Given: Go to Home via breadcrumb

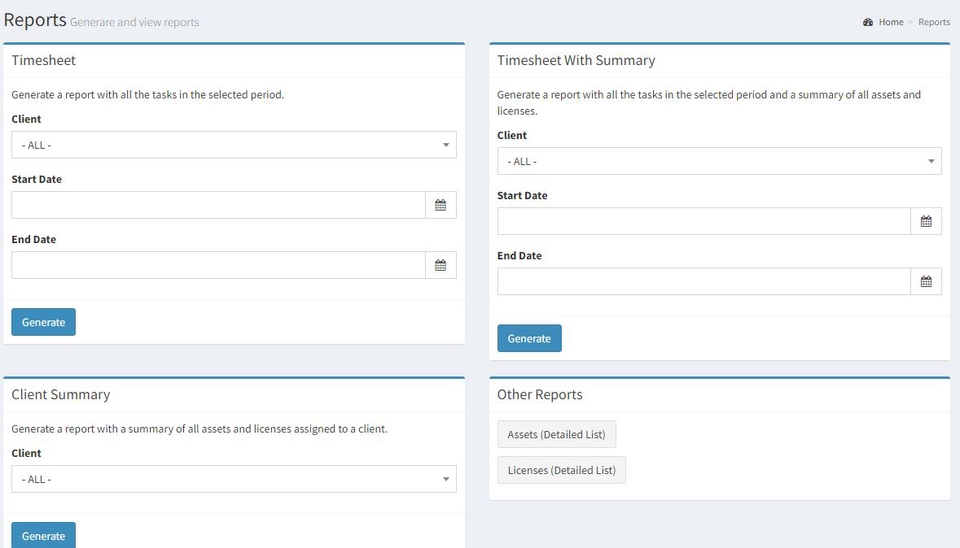Looking at the screenshot, I should pos(891,22).
